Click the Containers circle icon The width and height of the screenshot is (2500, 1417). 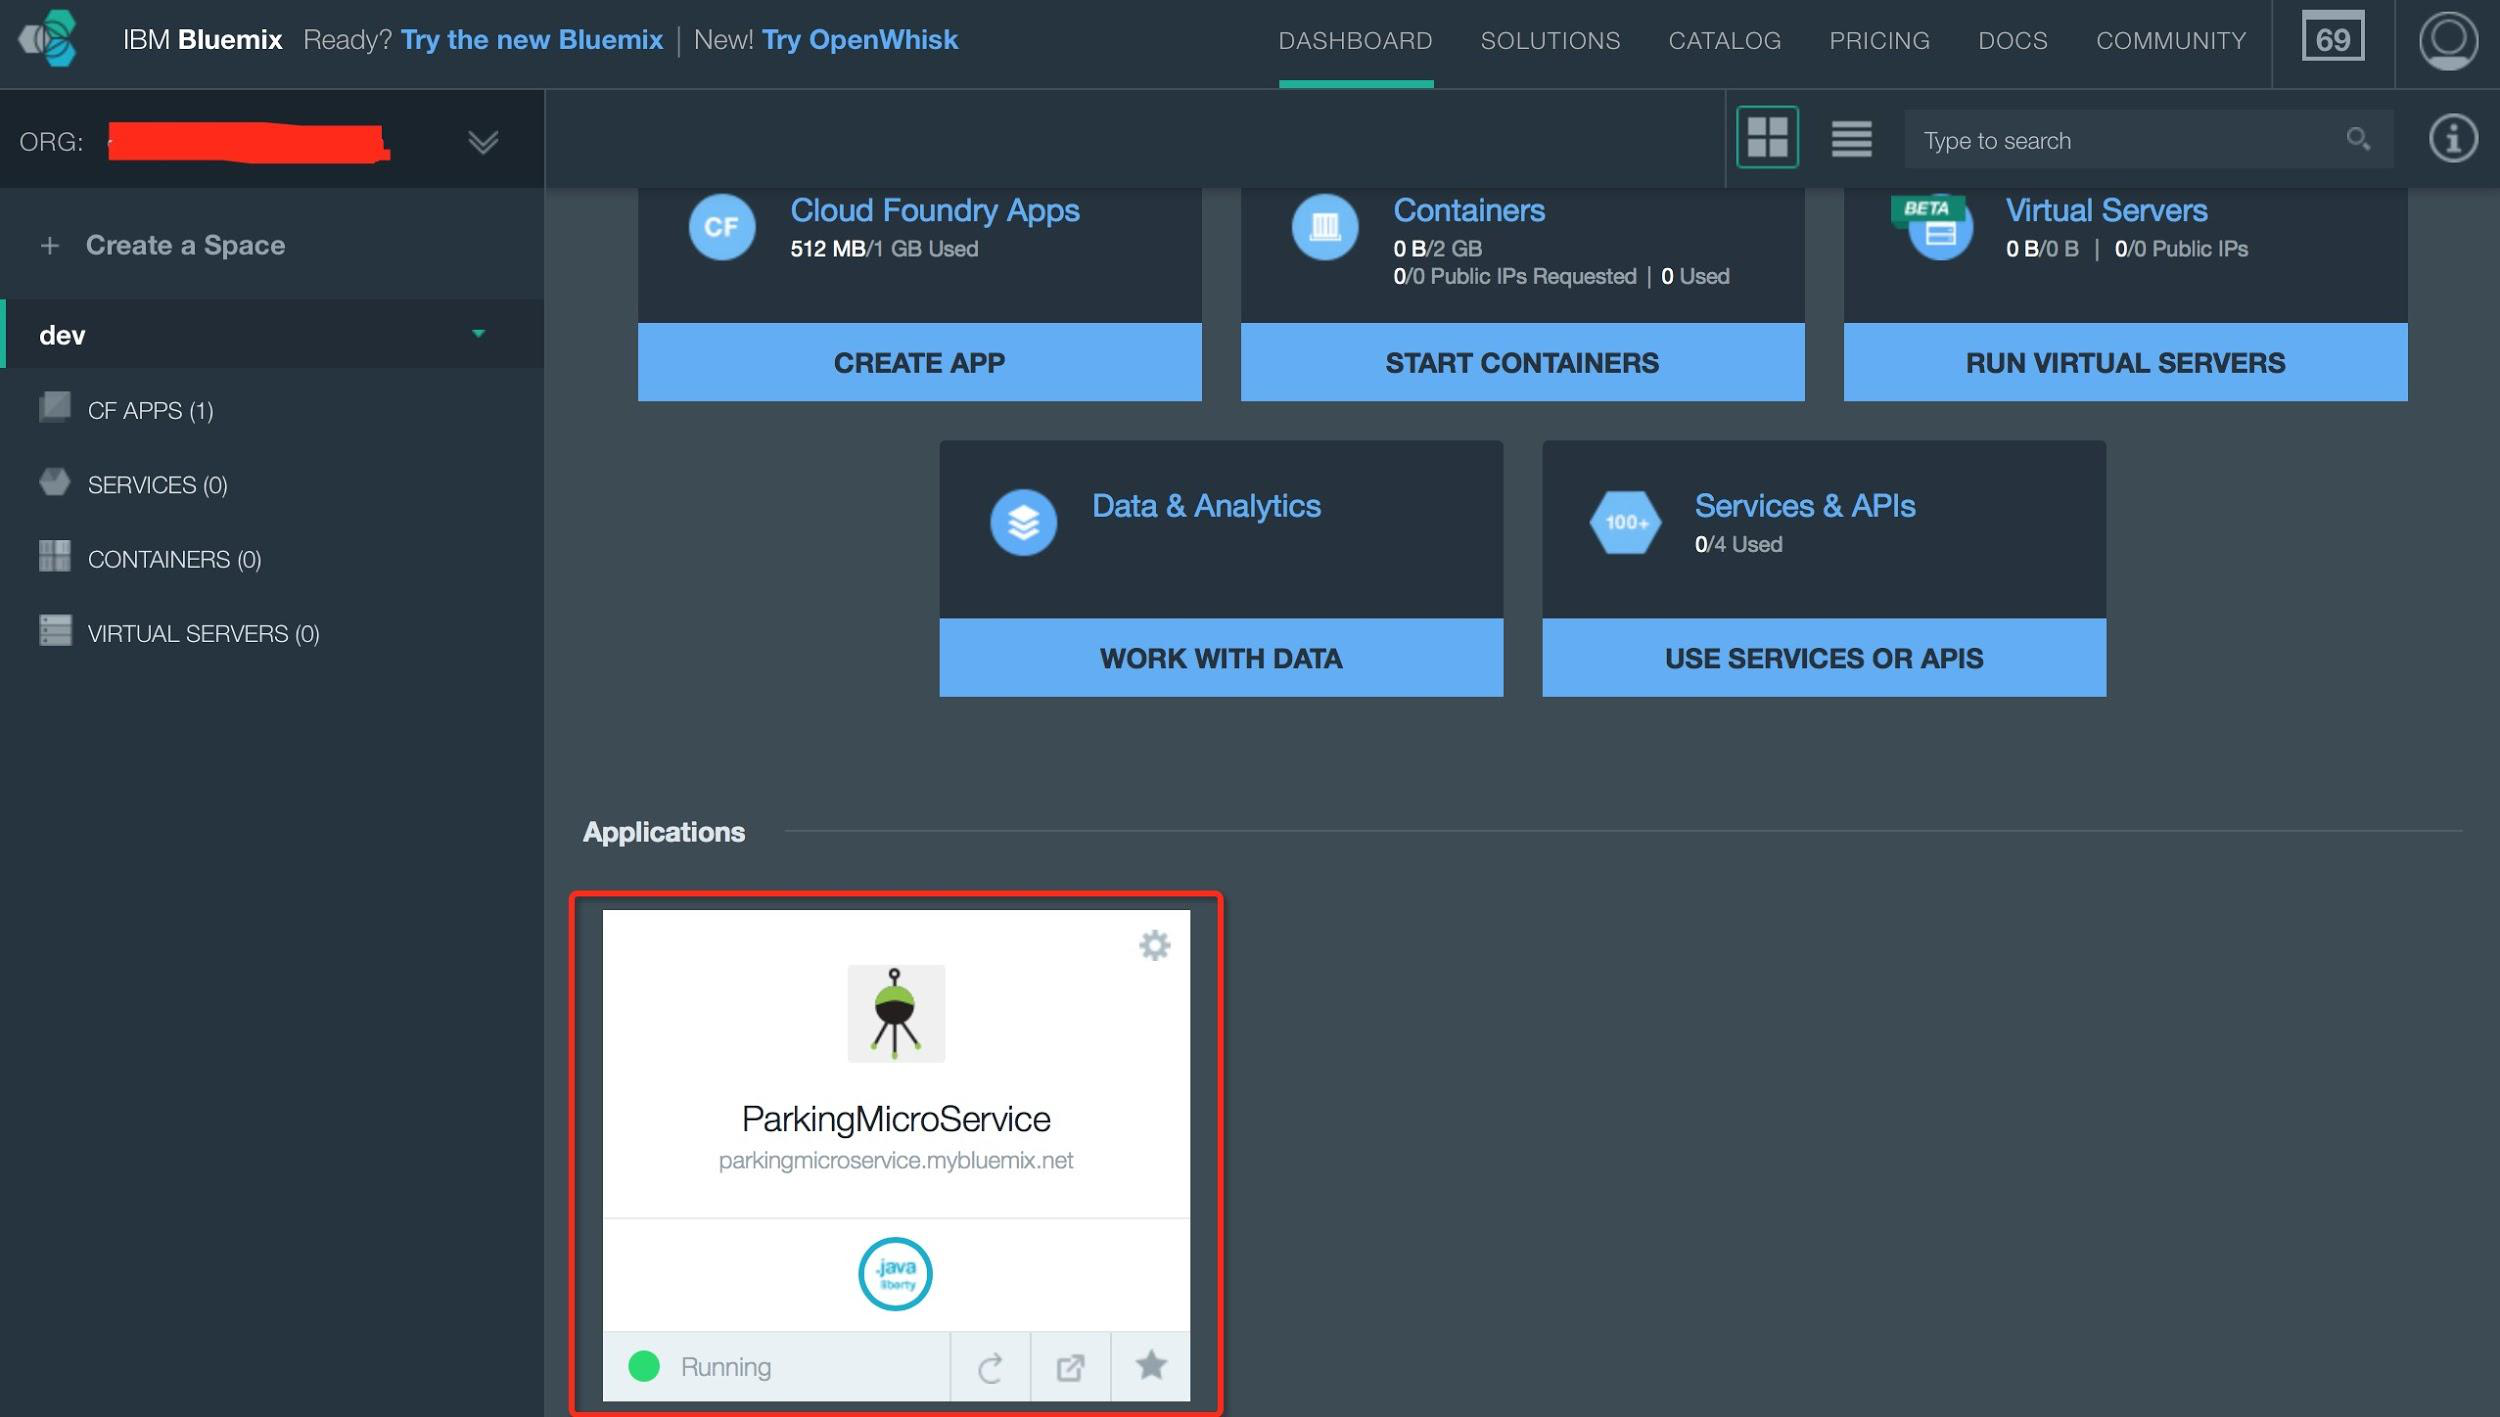coord(1324,227)
